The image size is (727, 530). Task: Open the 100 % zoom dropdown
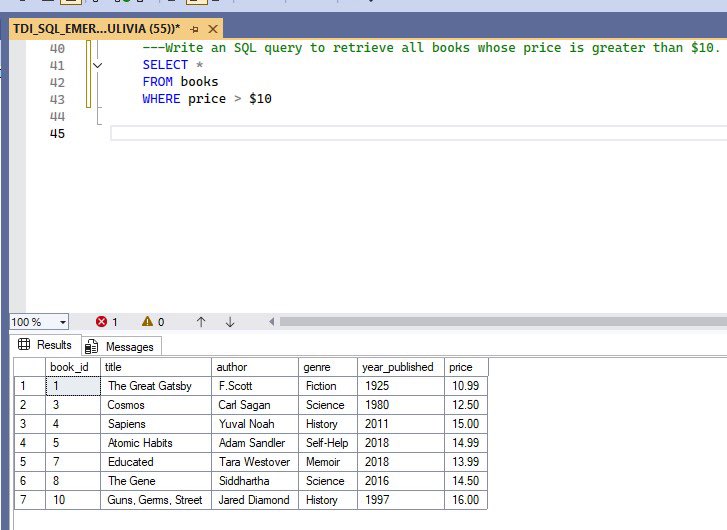tap(62, 322)
